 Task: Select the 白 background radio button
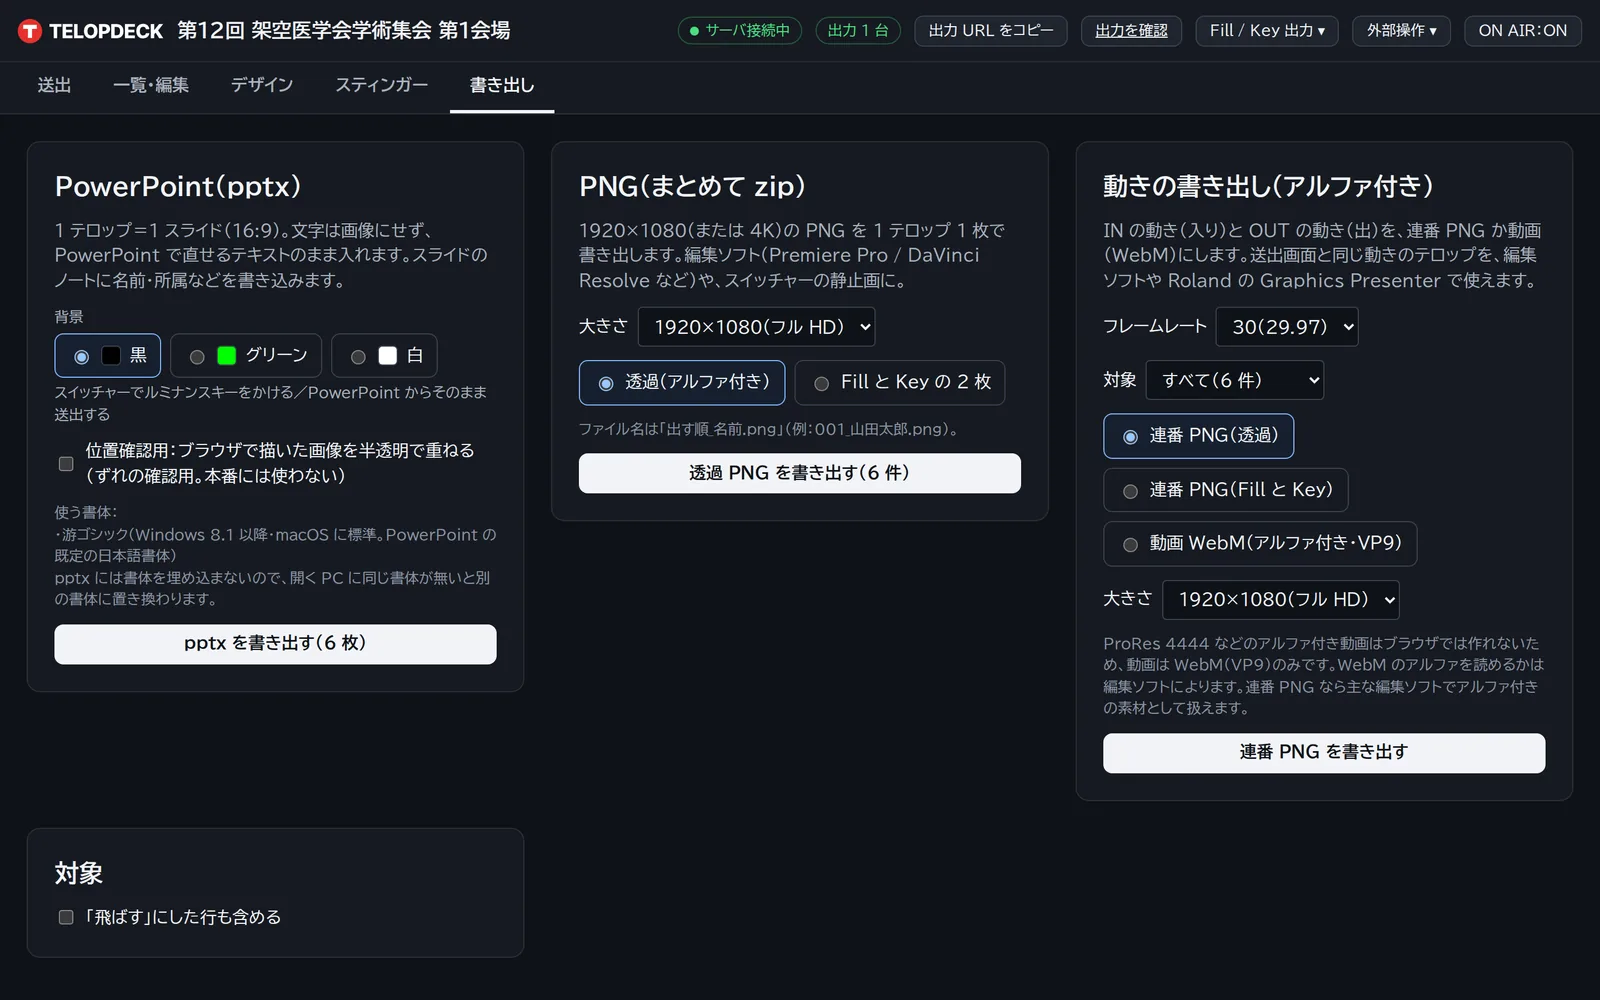pos(358,357)
